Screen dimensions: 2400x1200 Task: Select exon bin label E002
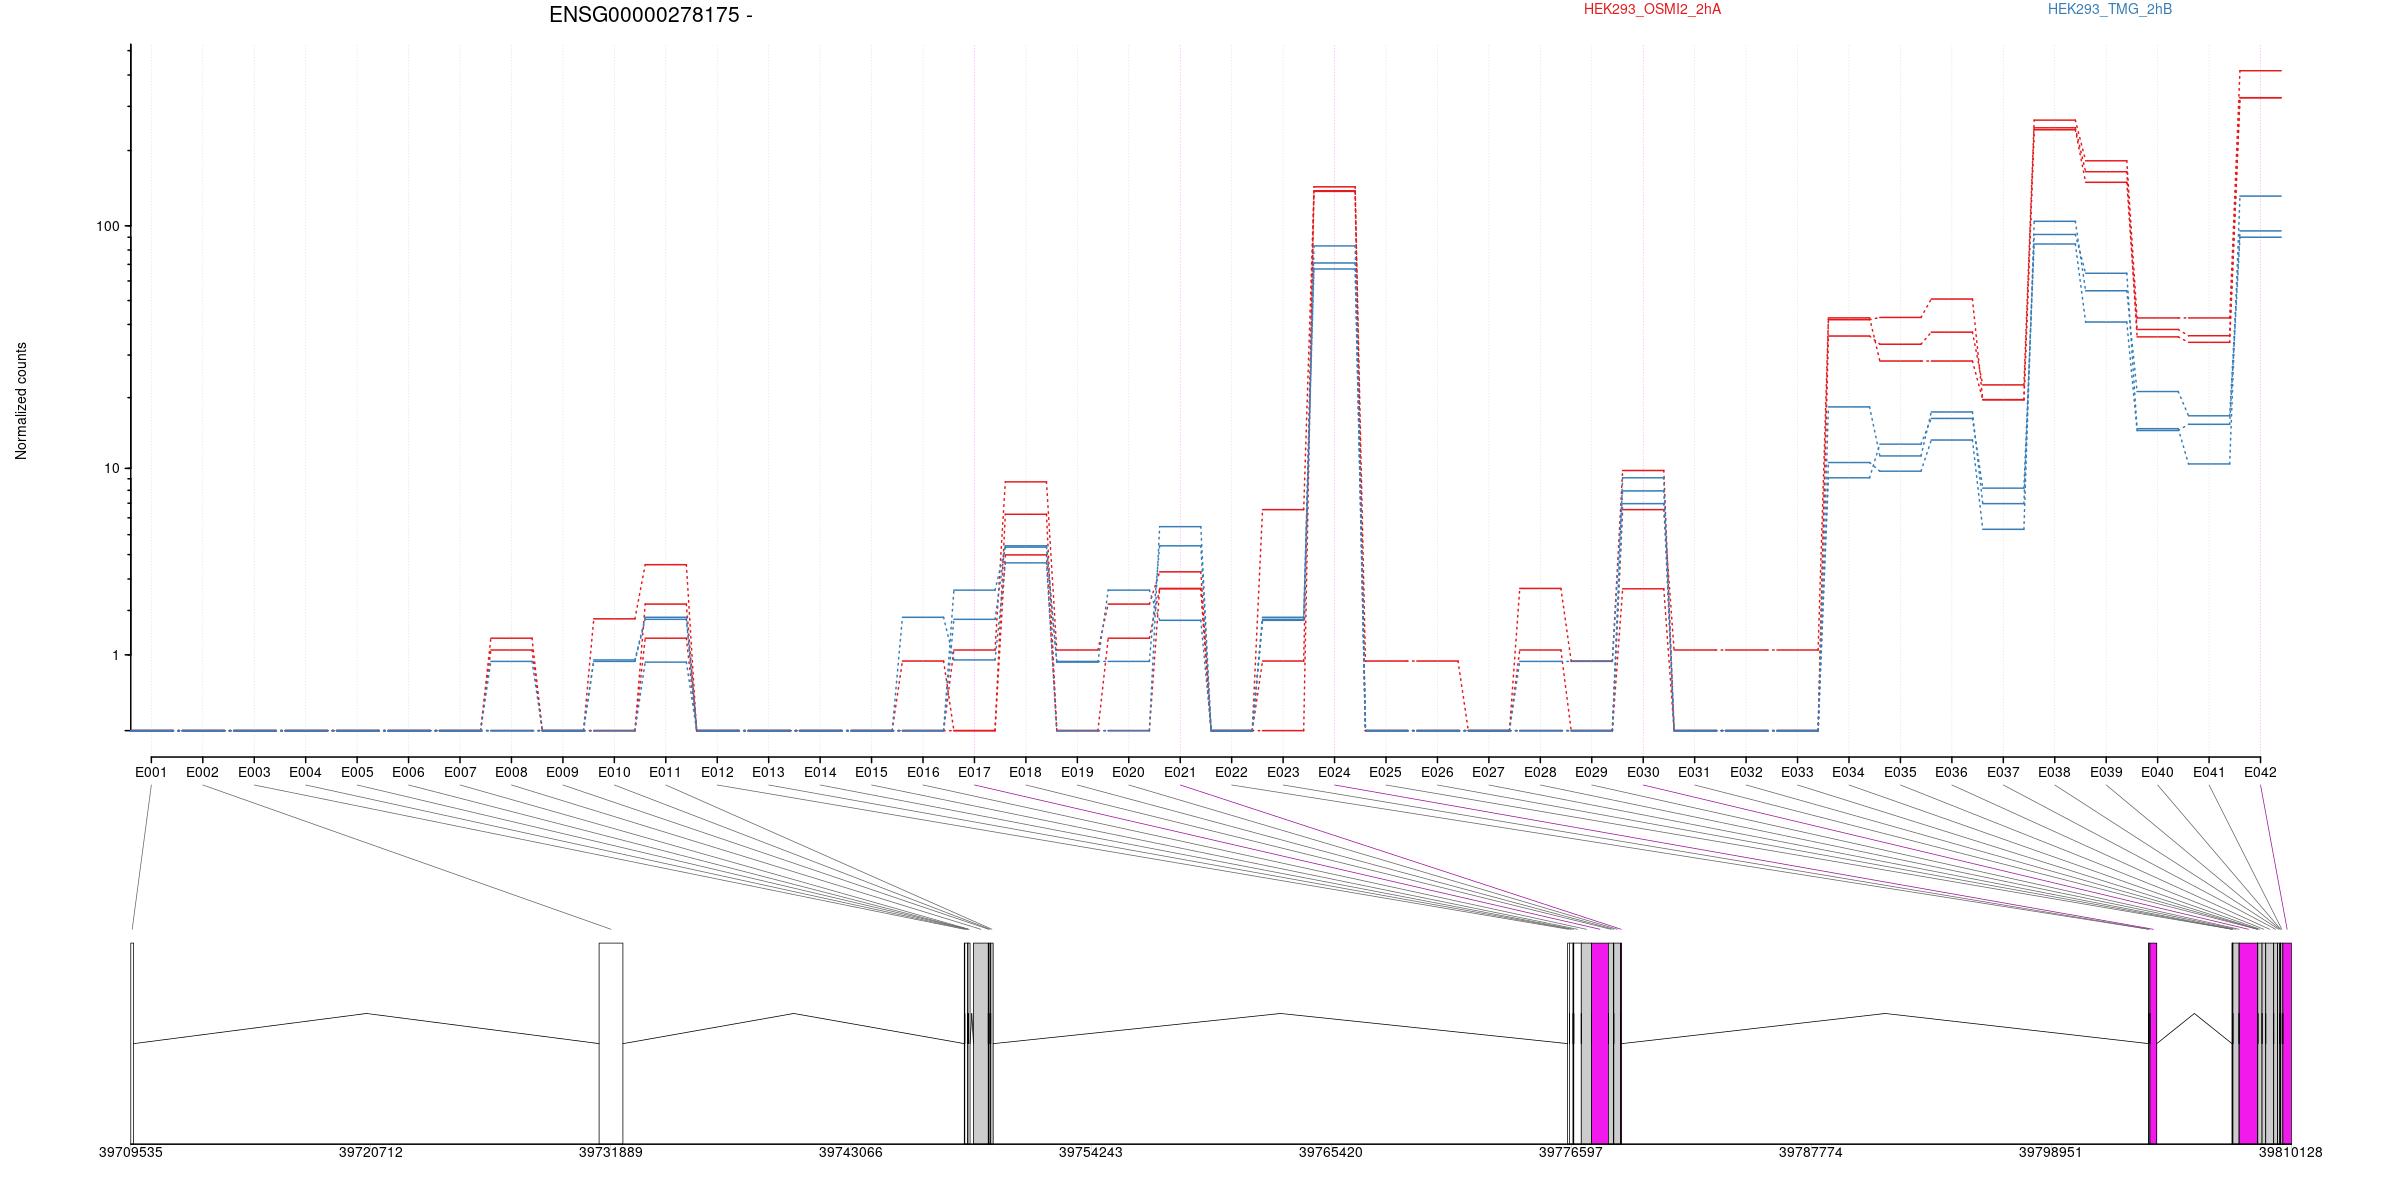202,772
